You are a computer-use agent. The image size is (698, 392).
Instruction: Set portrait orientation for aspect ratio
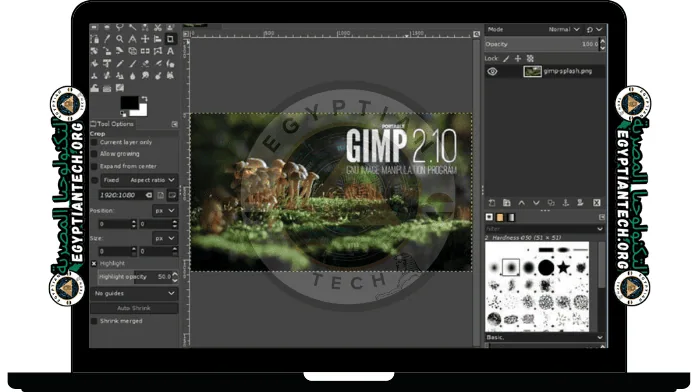[x=160, y=195]
